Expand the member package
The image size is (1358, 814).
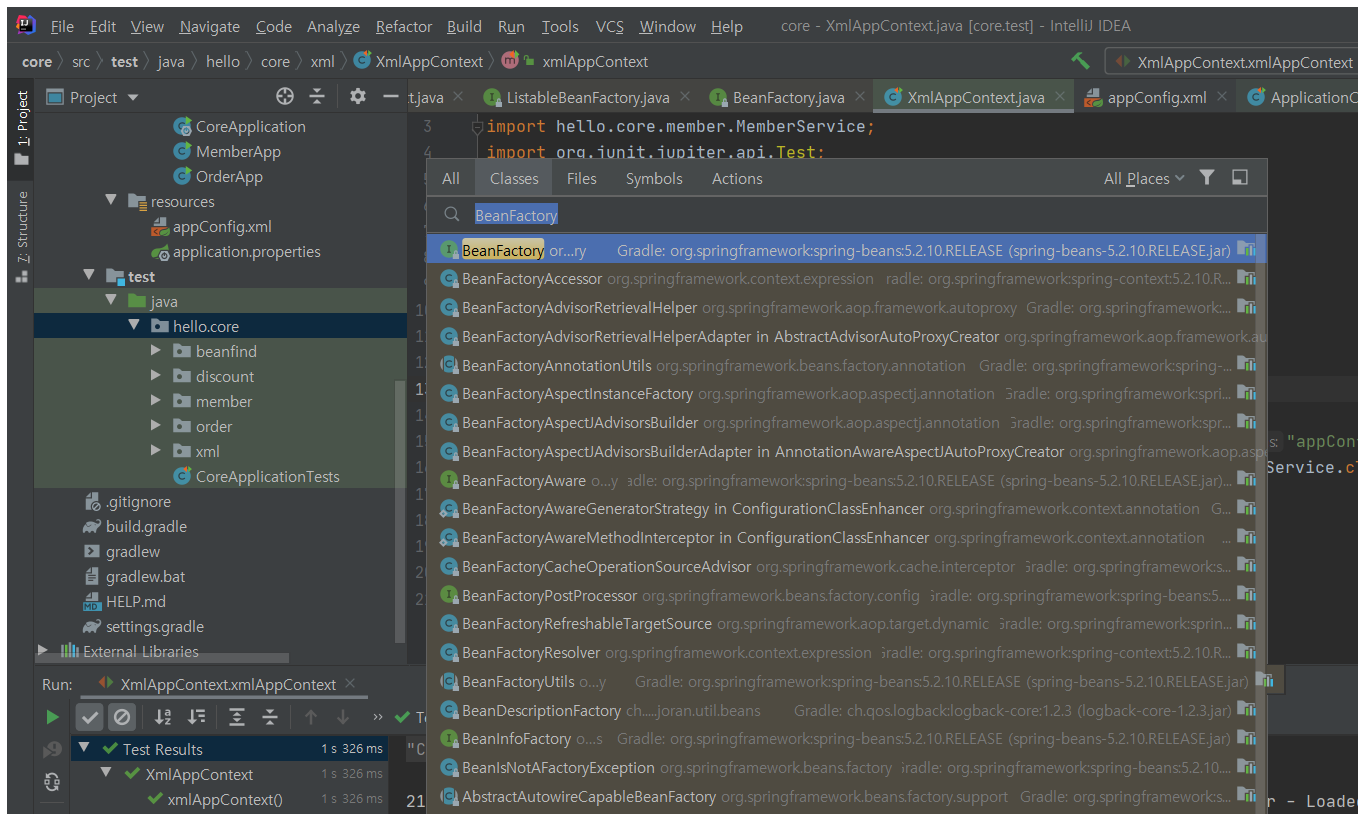155,401
